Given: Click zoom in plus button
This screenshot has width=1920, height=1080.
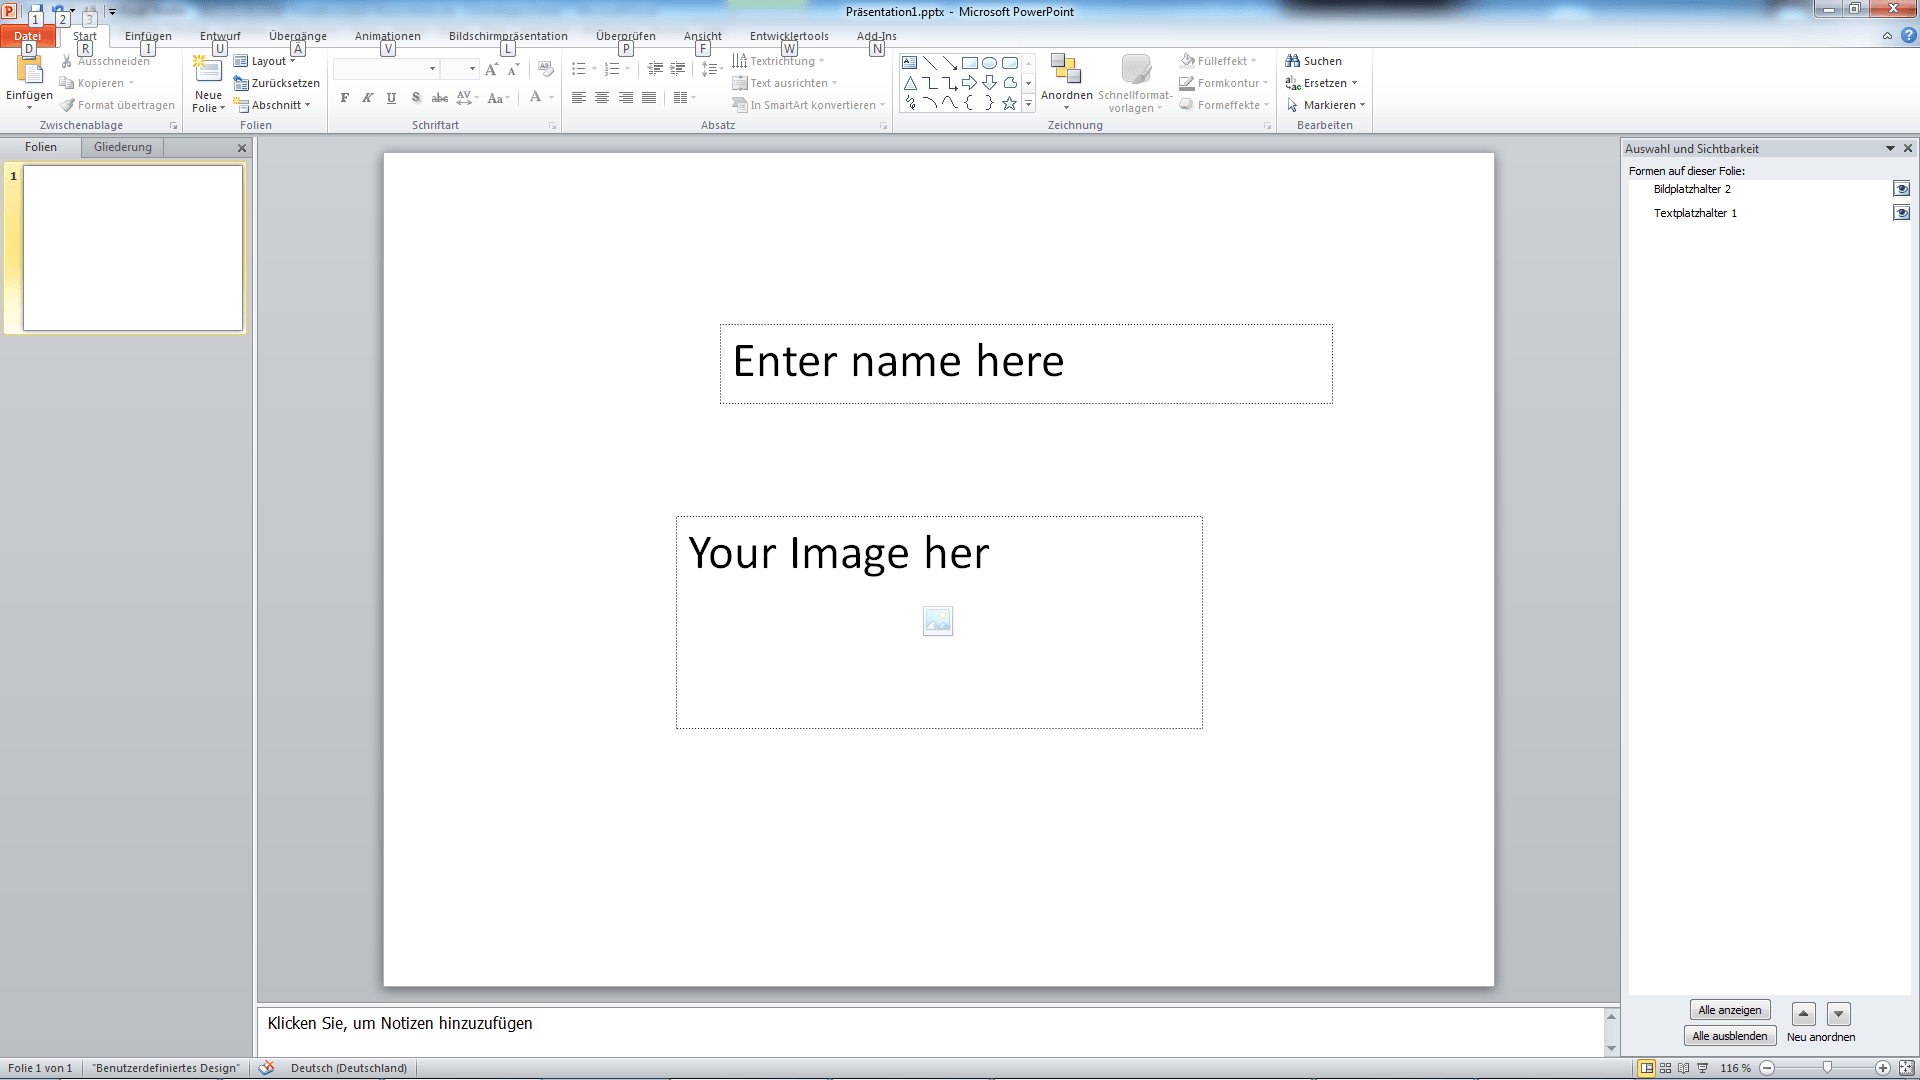Looking at the screenshot, I should click(1882, 1068).
